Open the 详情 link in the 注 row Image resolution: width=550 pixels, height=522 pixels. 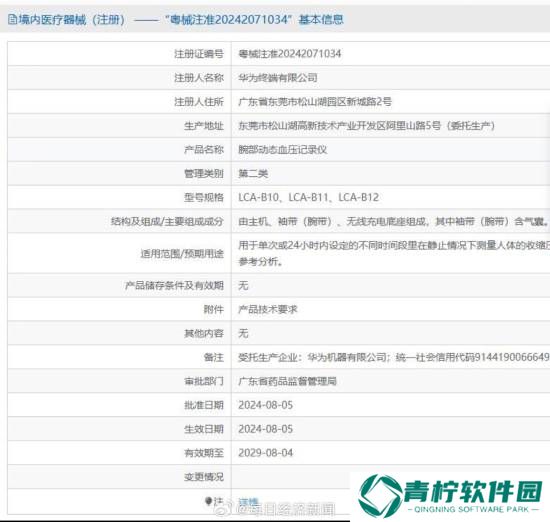tap(248, 502)
